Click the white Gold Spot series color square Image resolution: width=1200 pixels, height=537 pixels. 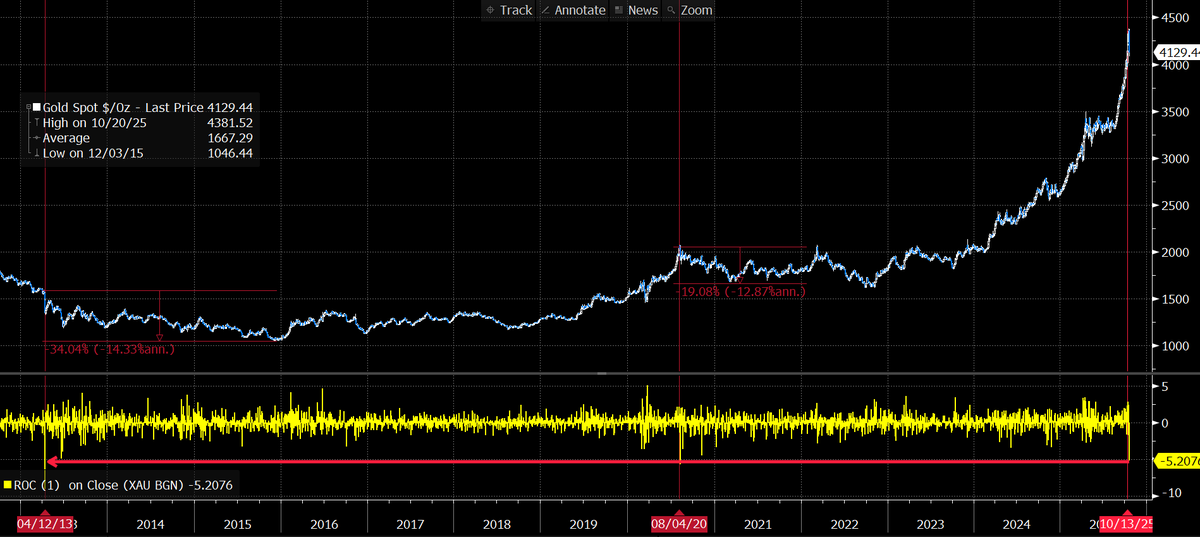pos(38,107)
